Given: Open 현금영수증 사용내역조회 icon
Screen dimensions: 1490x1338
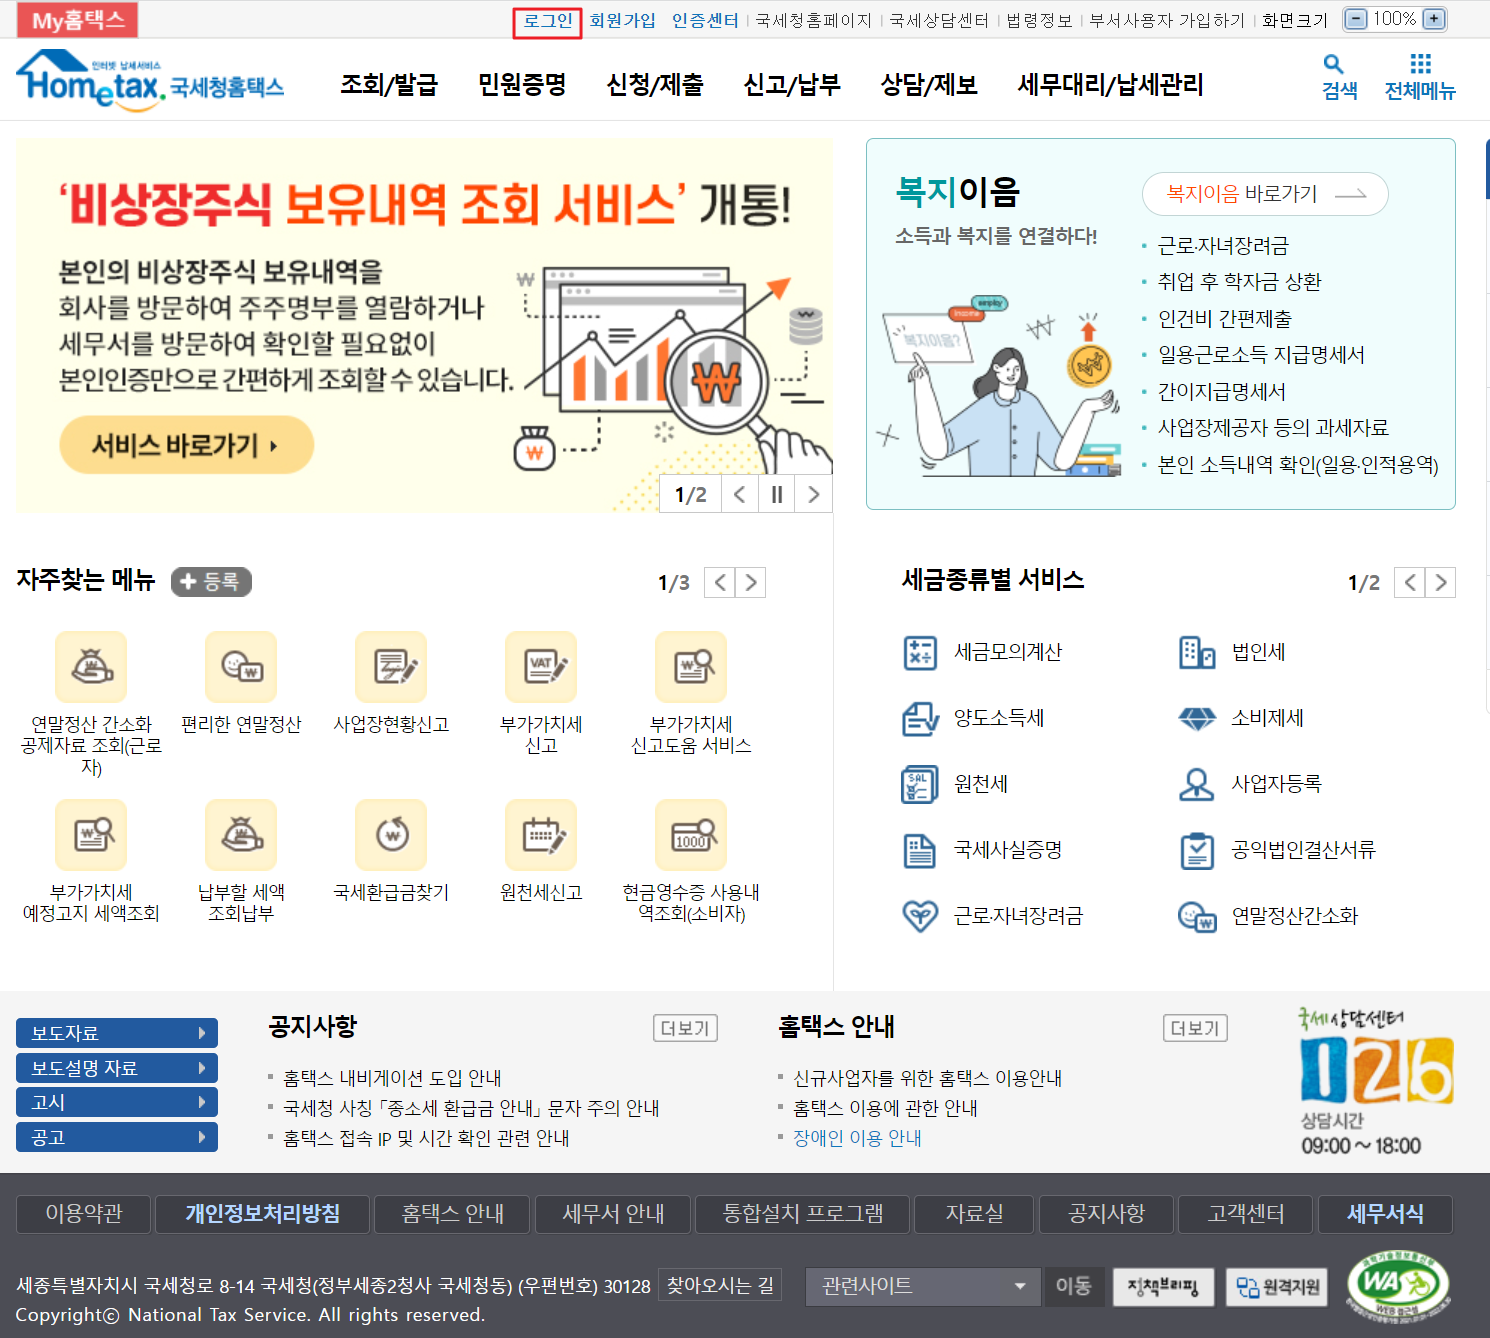Looking at the screenshot, I should [x=691, y=834].
